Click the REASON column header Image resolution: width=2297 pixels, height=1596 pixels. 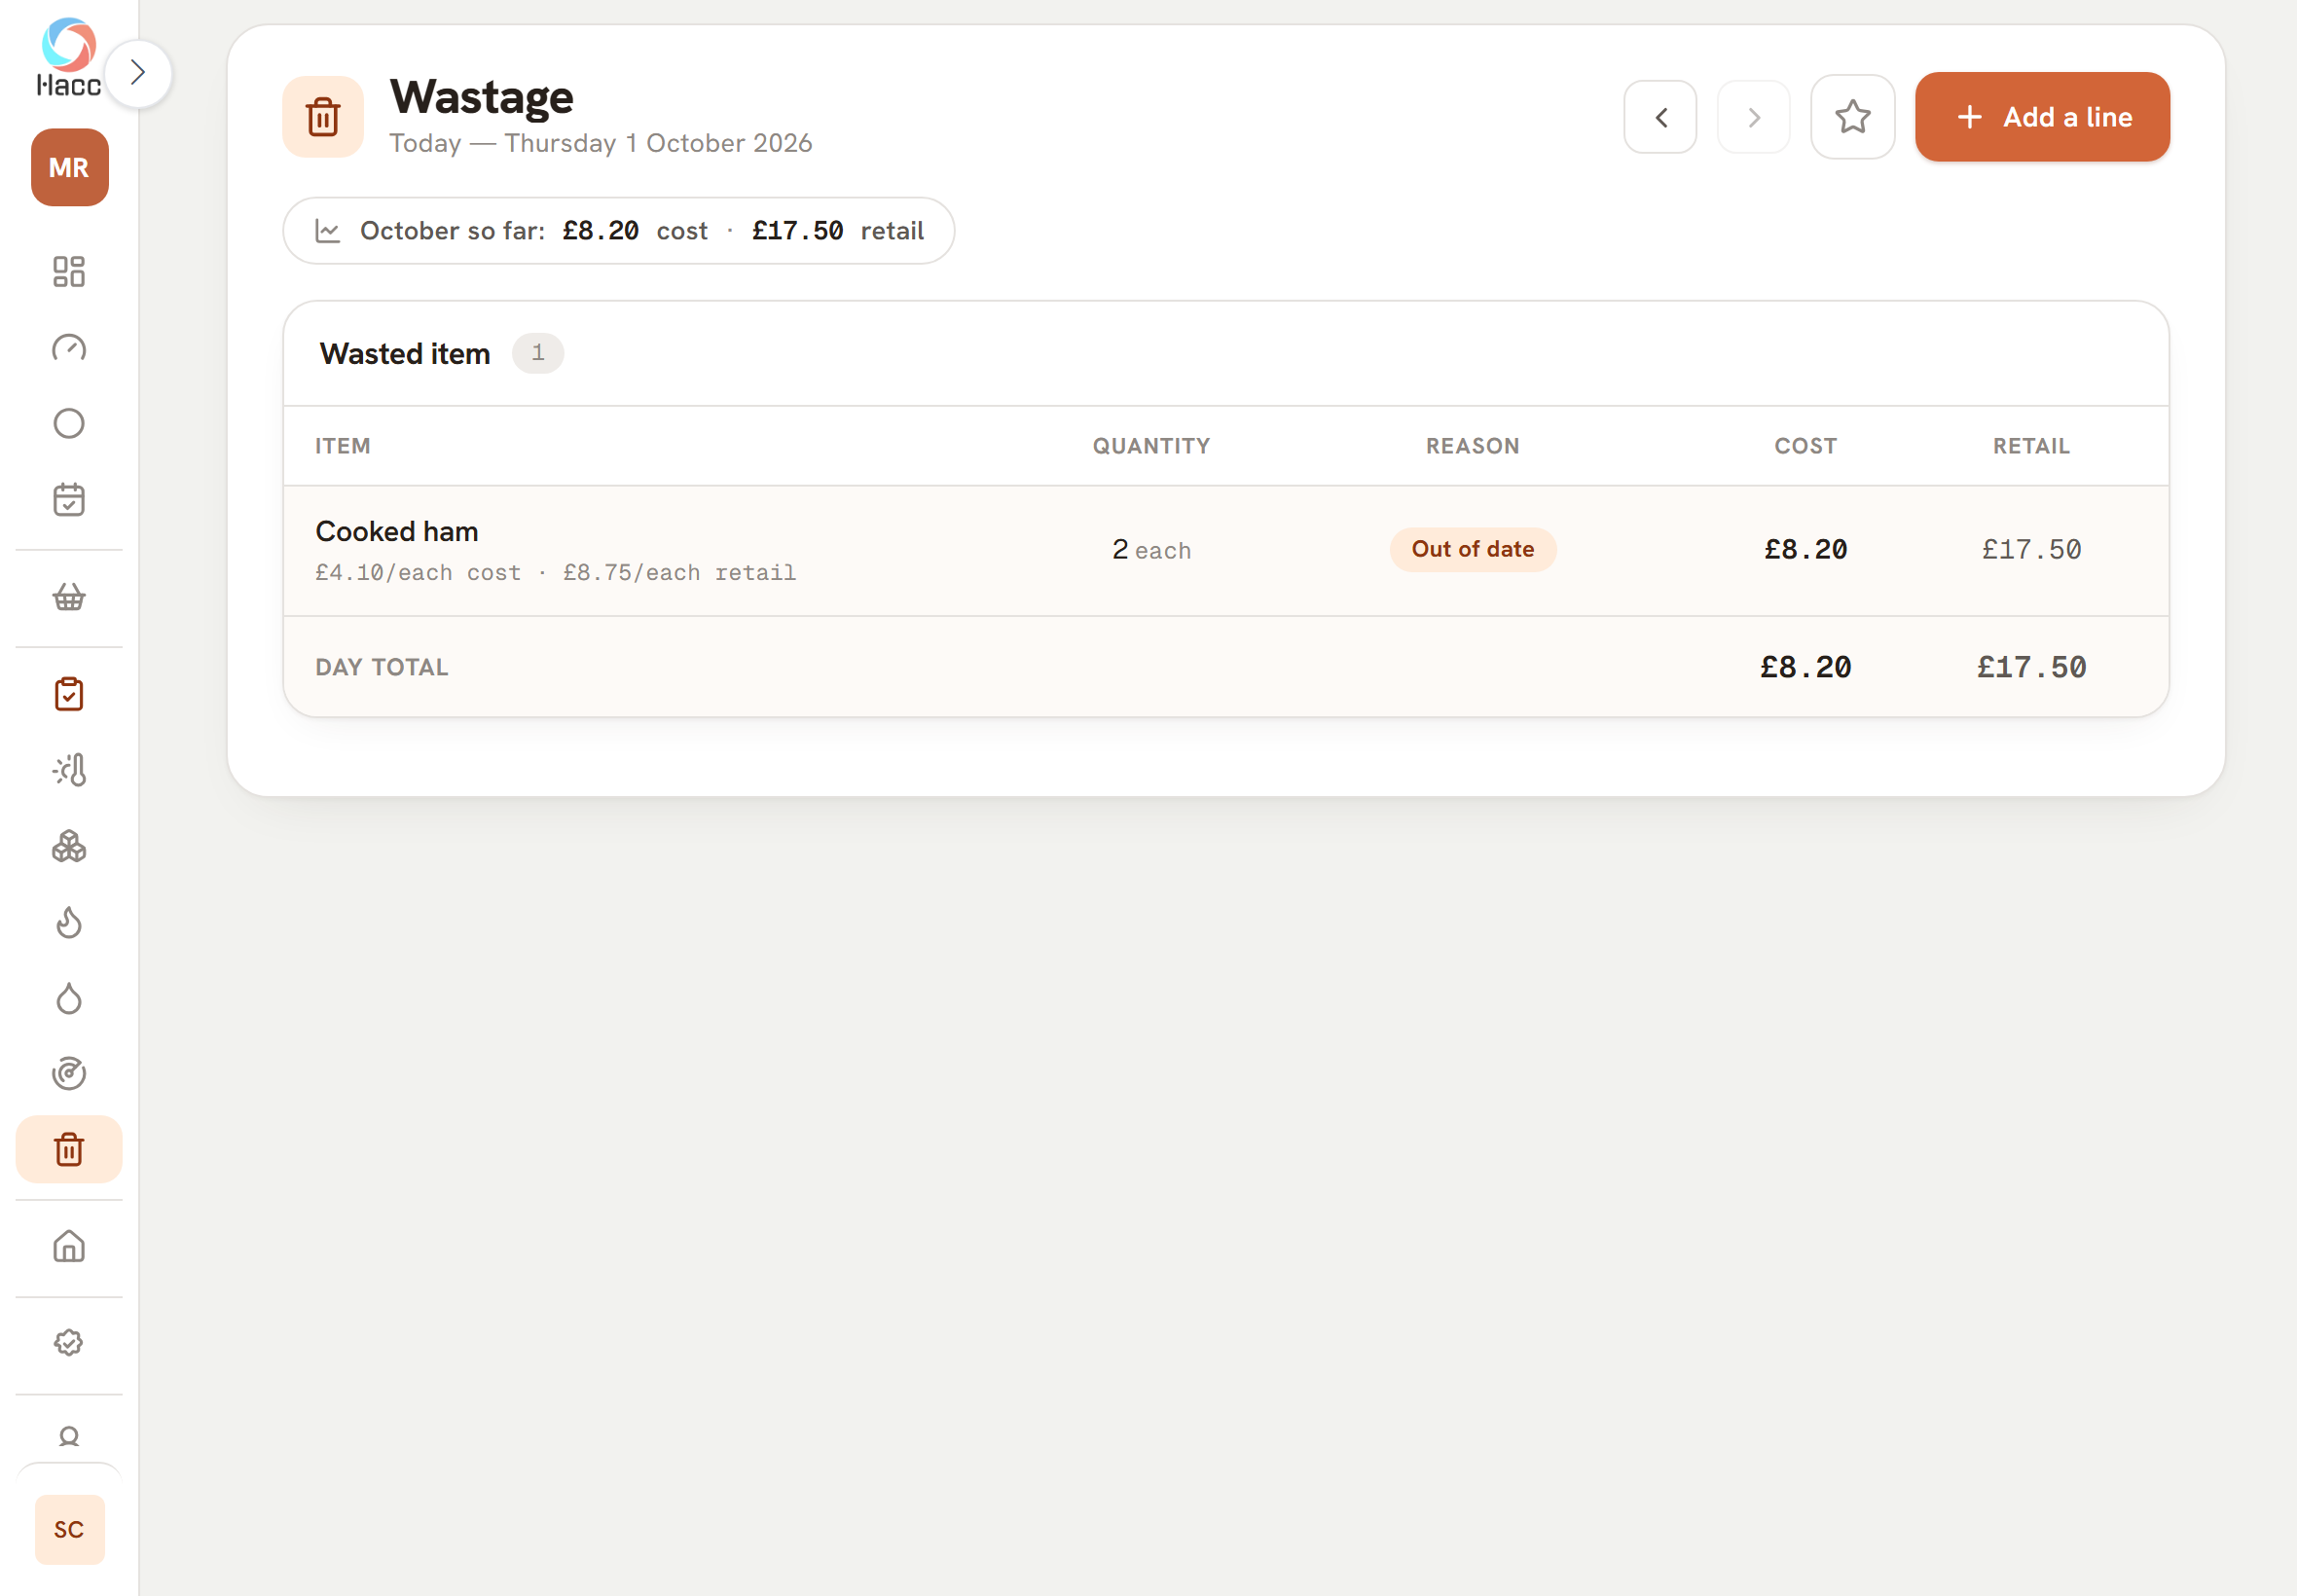coord(1472,447)
